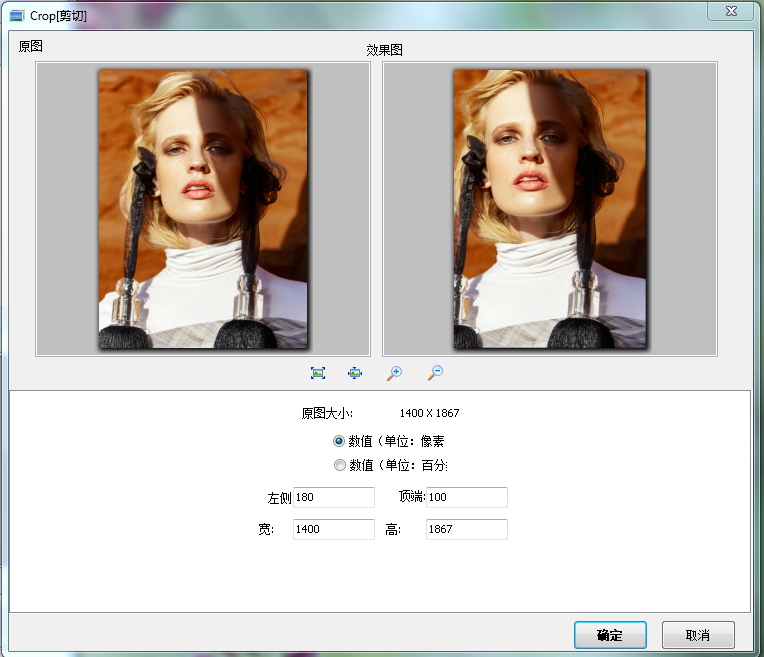Select the 数值 (单位: 像素) radio option
The image size is (764, 657).
point(340,441)
